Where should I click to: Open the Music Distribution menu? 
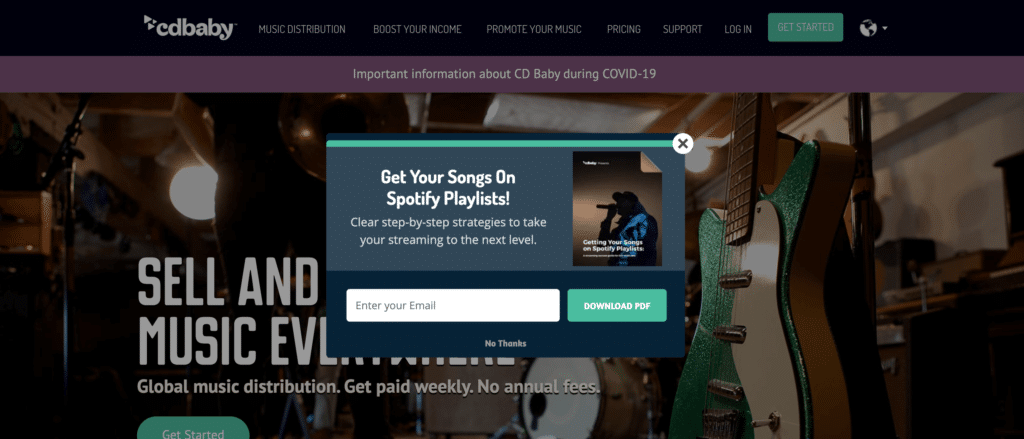302,29
